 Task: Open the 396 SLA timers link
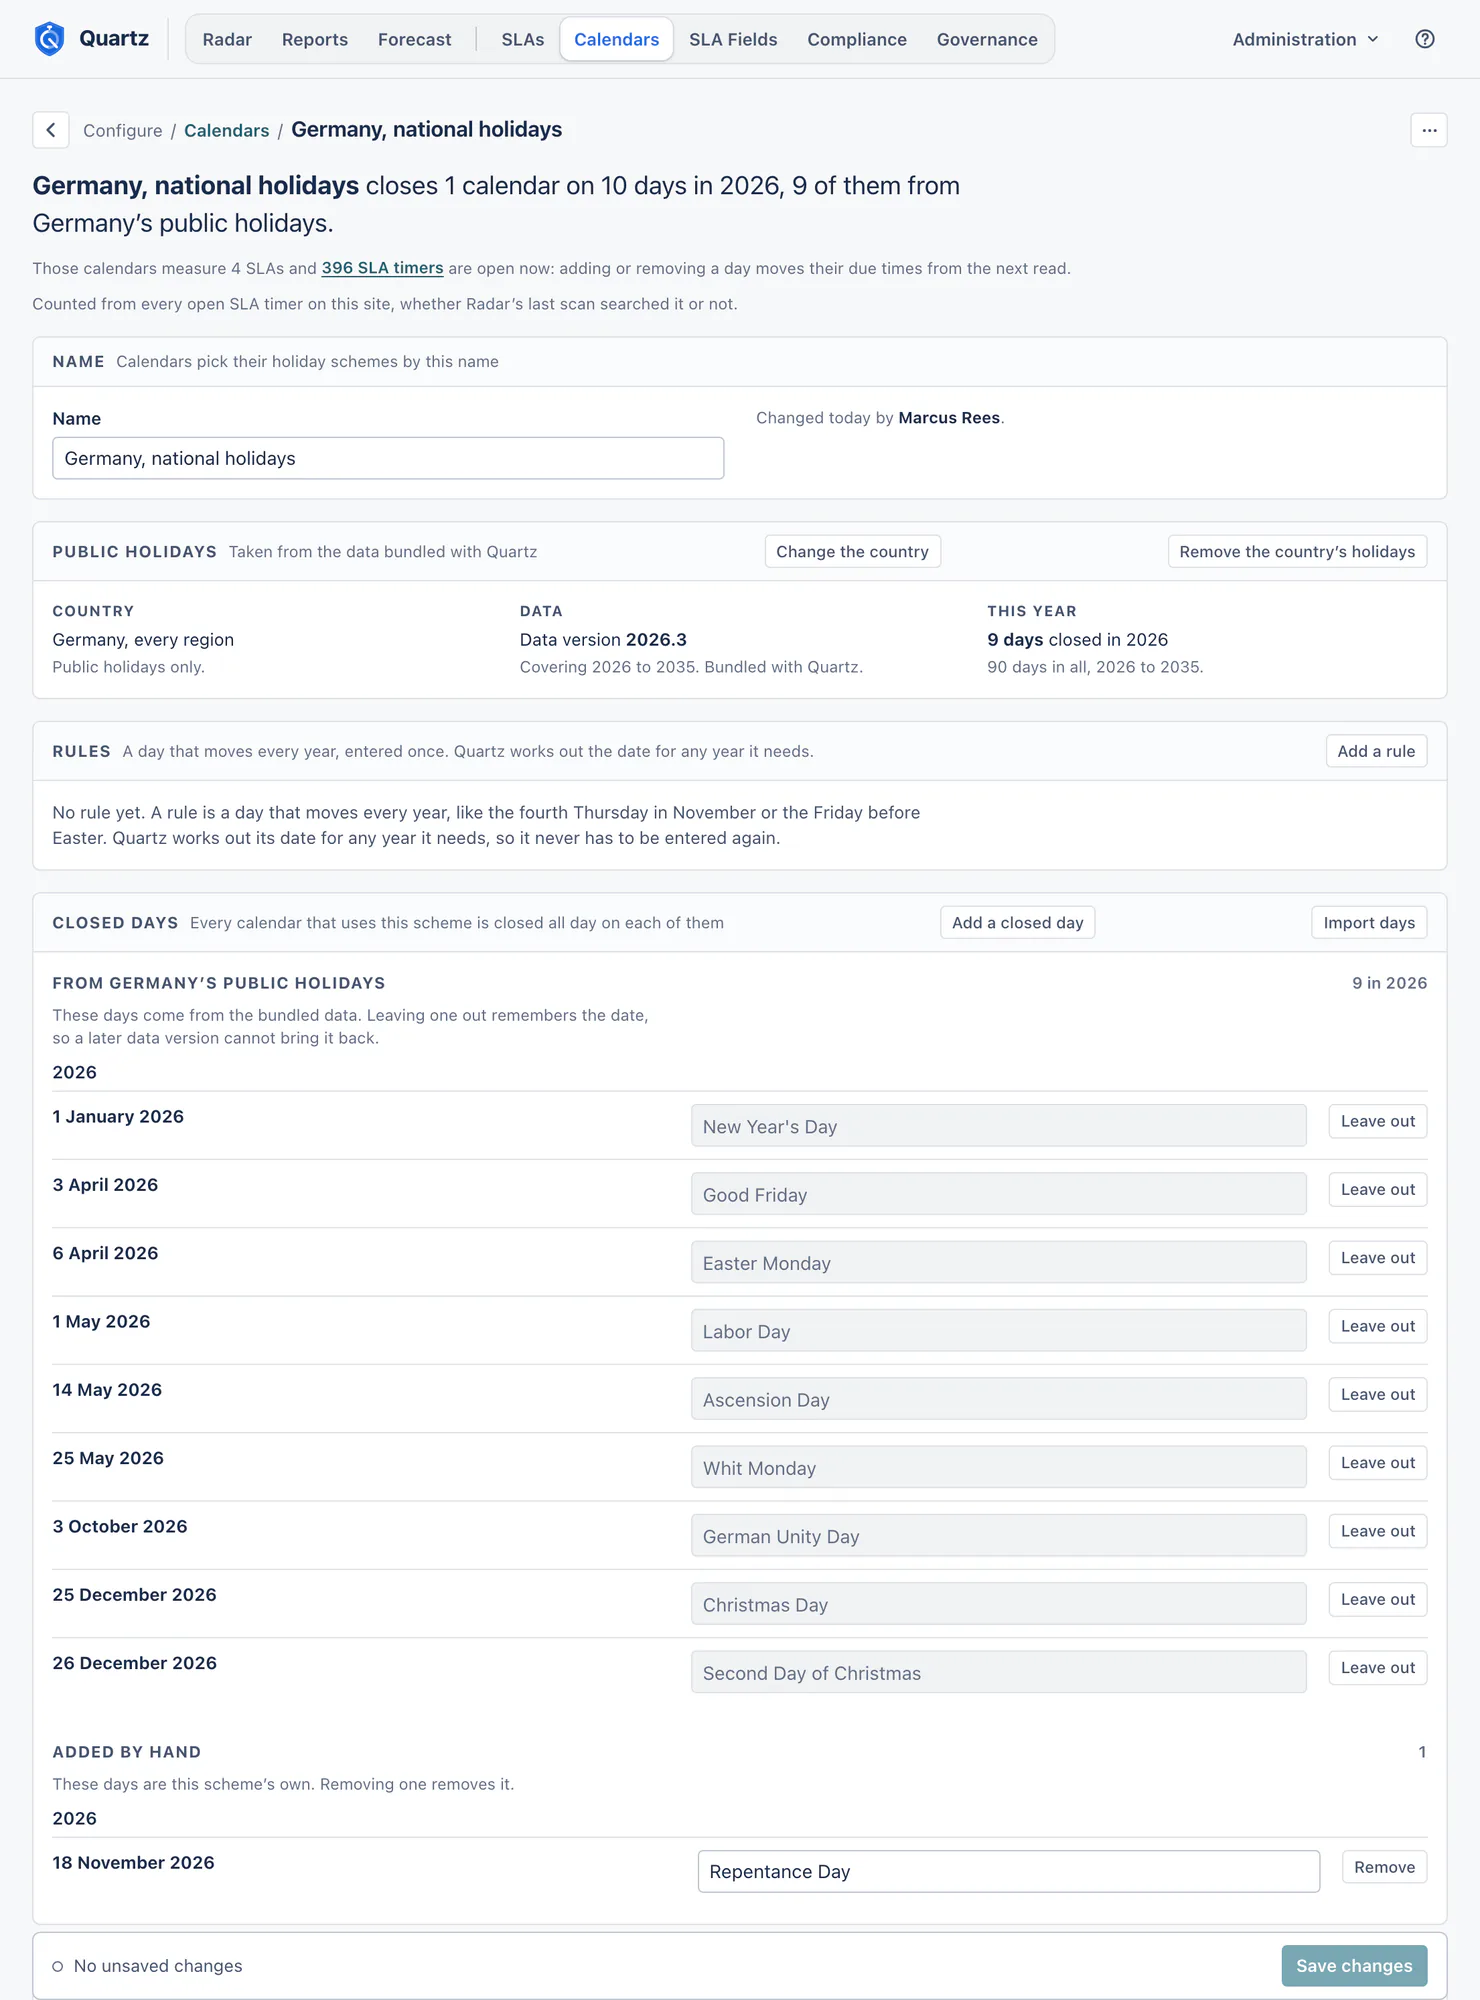coord(382,268)
